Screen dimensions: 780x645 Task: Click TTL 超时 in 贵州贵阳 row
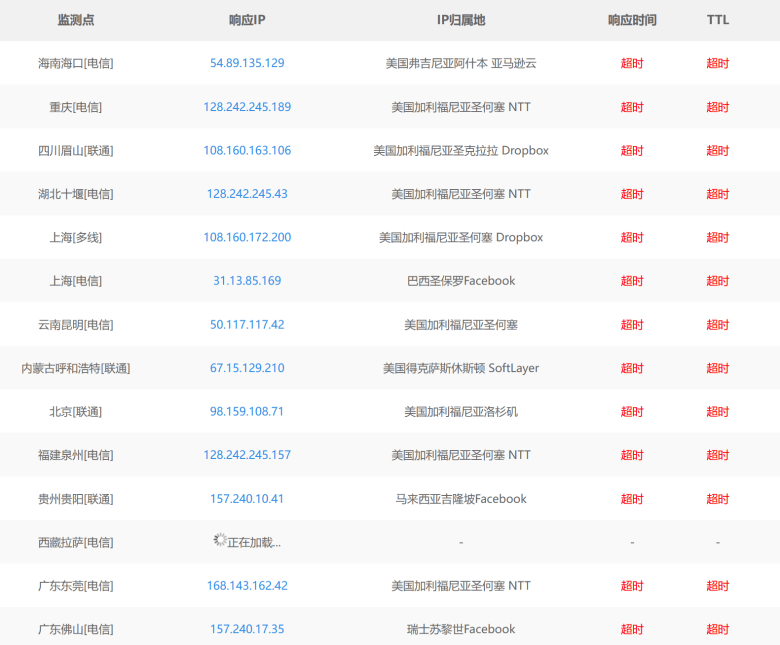tap(717, 499)
